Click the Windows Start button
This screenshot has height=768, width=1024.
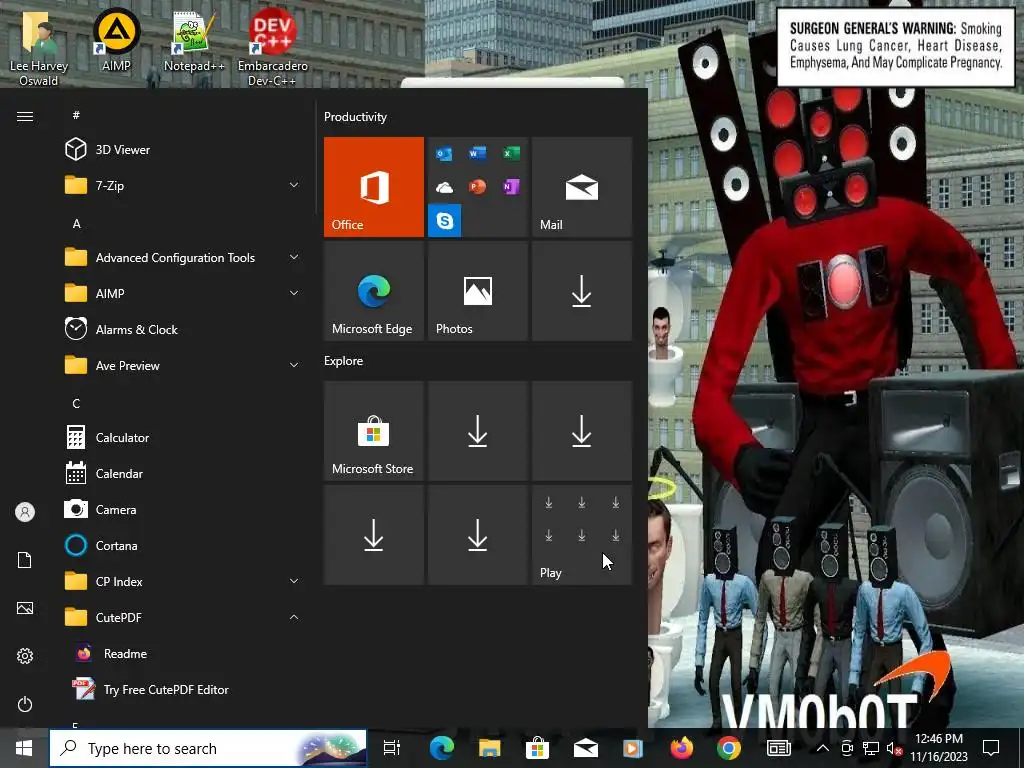(24, 748)
